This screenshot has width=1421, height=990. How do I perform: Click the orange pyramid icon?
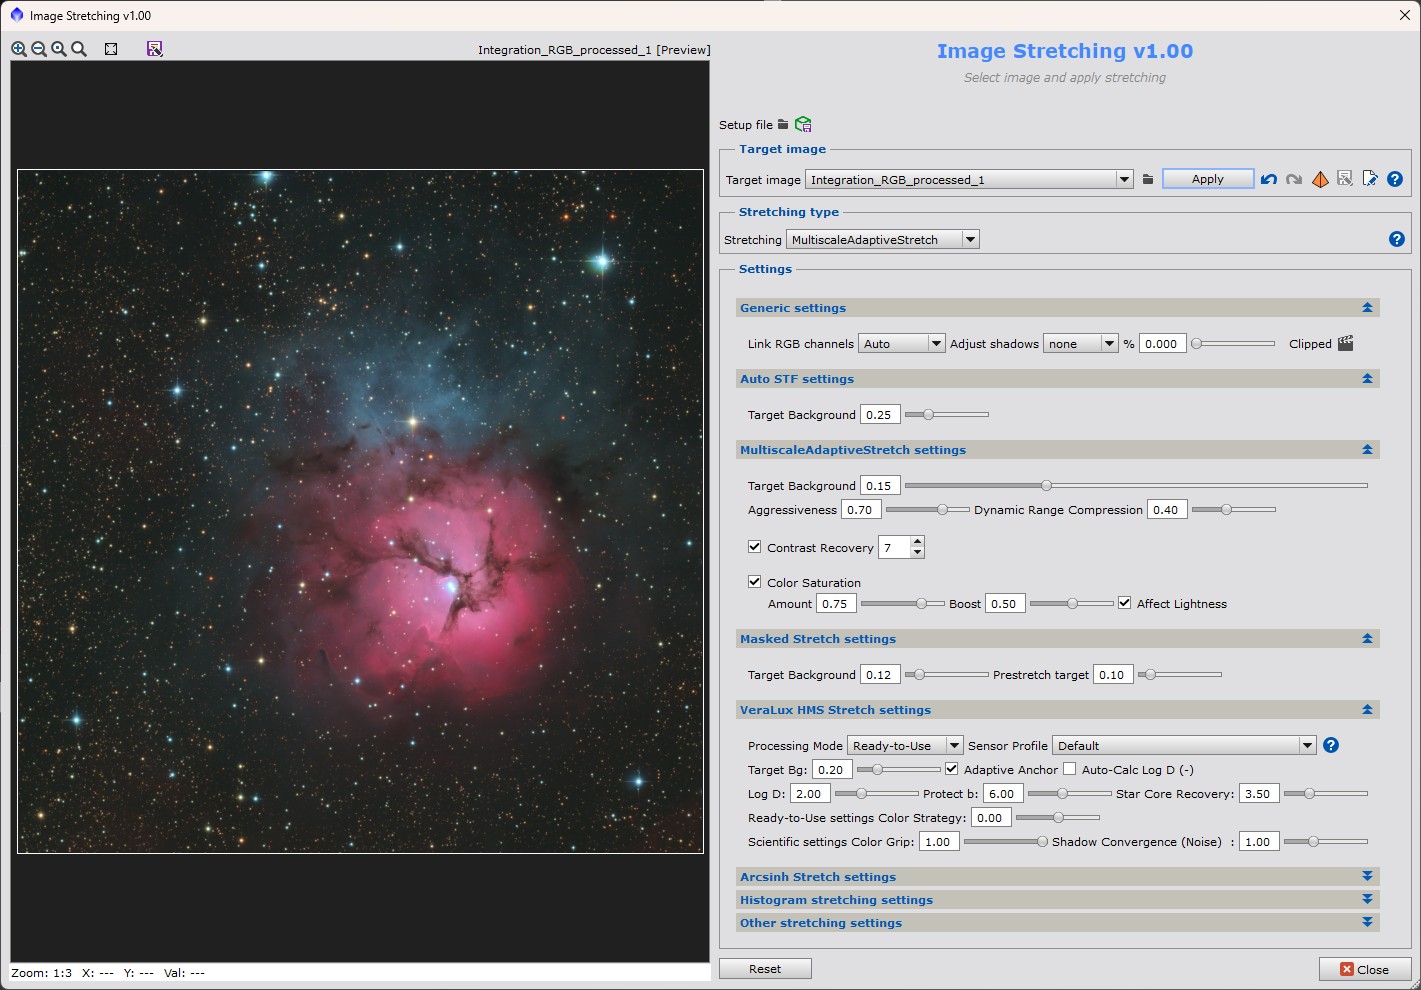tap(1320, 180)
